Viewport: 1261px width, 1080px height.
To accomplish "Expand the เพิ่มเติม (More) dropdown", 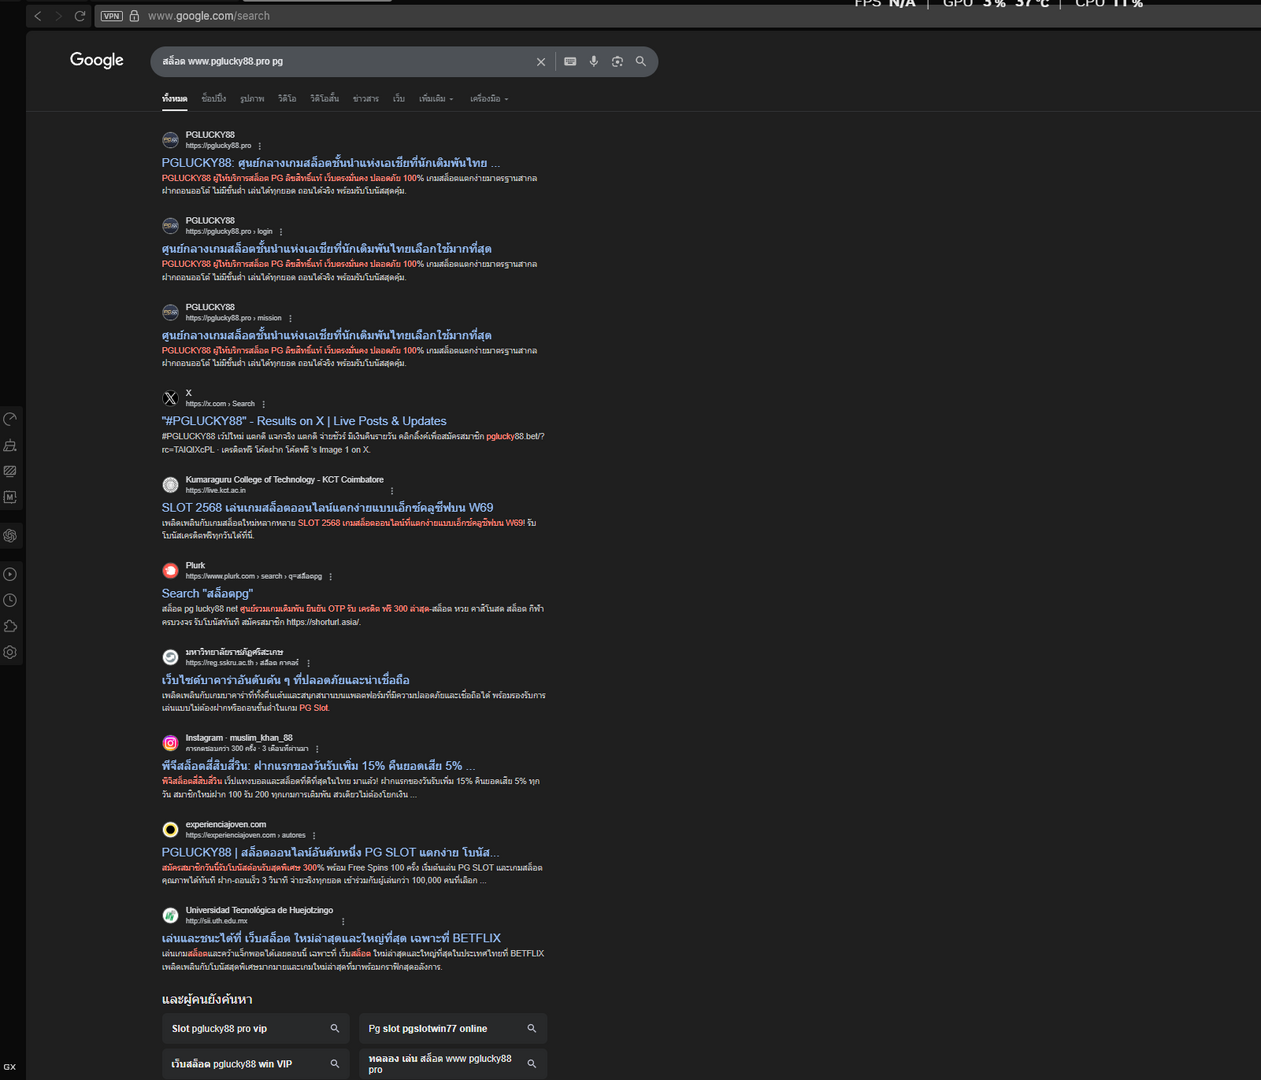I will pyautogui.click(x=436, y=99).
